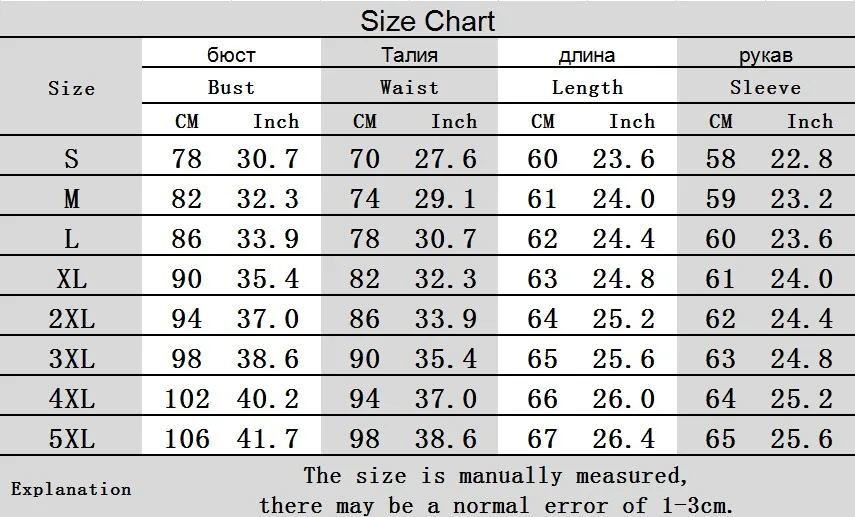Click the Bust column header
The height and width of the screenshot is (517, 855).
coord(231,87)
